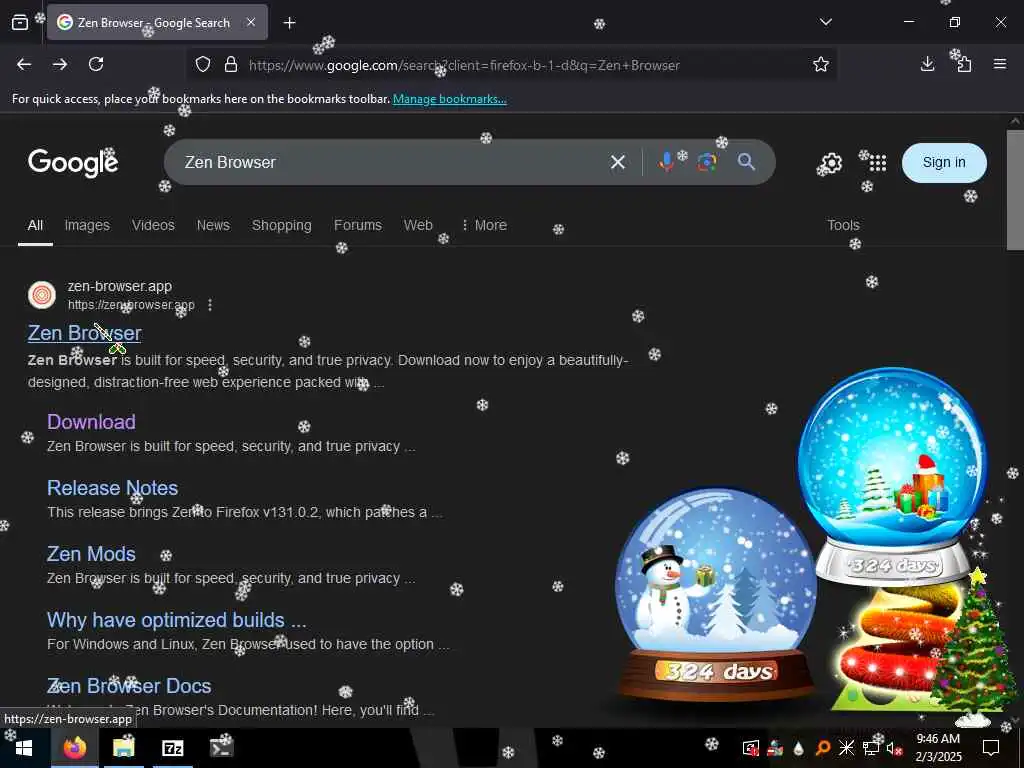Click the Firefox taskbar icon
Image resolution: width=1024 pixels, height=768 pixels.
tap(74, 748)
